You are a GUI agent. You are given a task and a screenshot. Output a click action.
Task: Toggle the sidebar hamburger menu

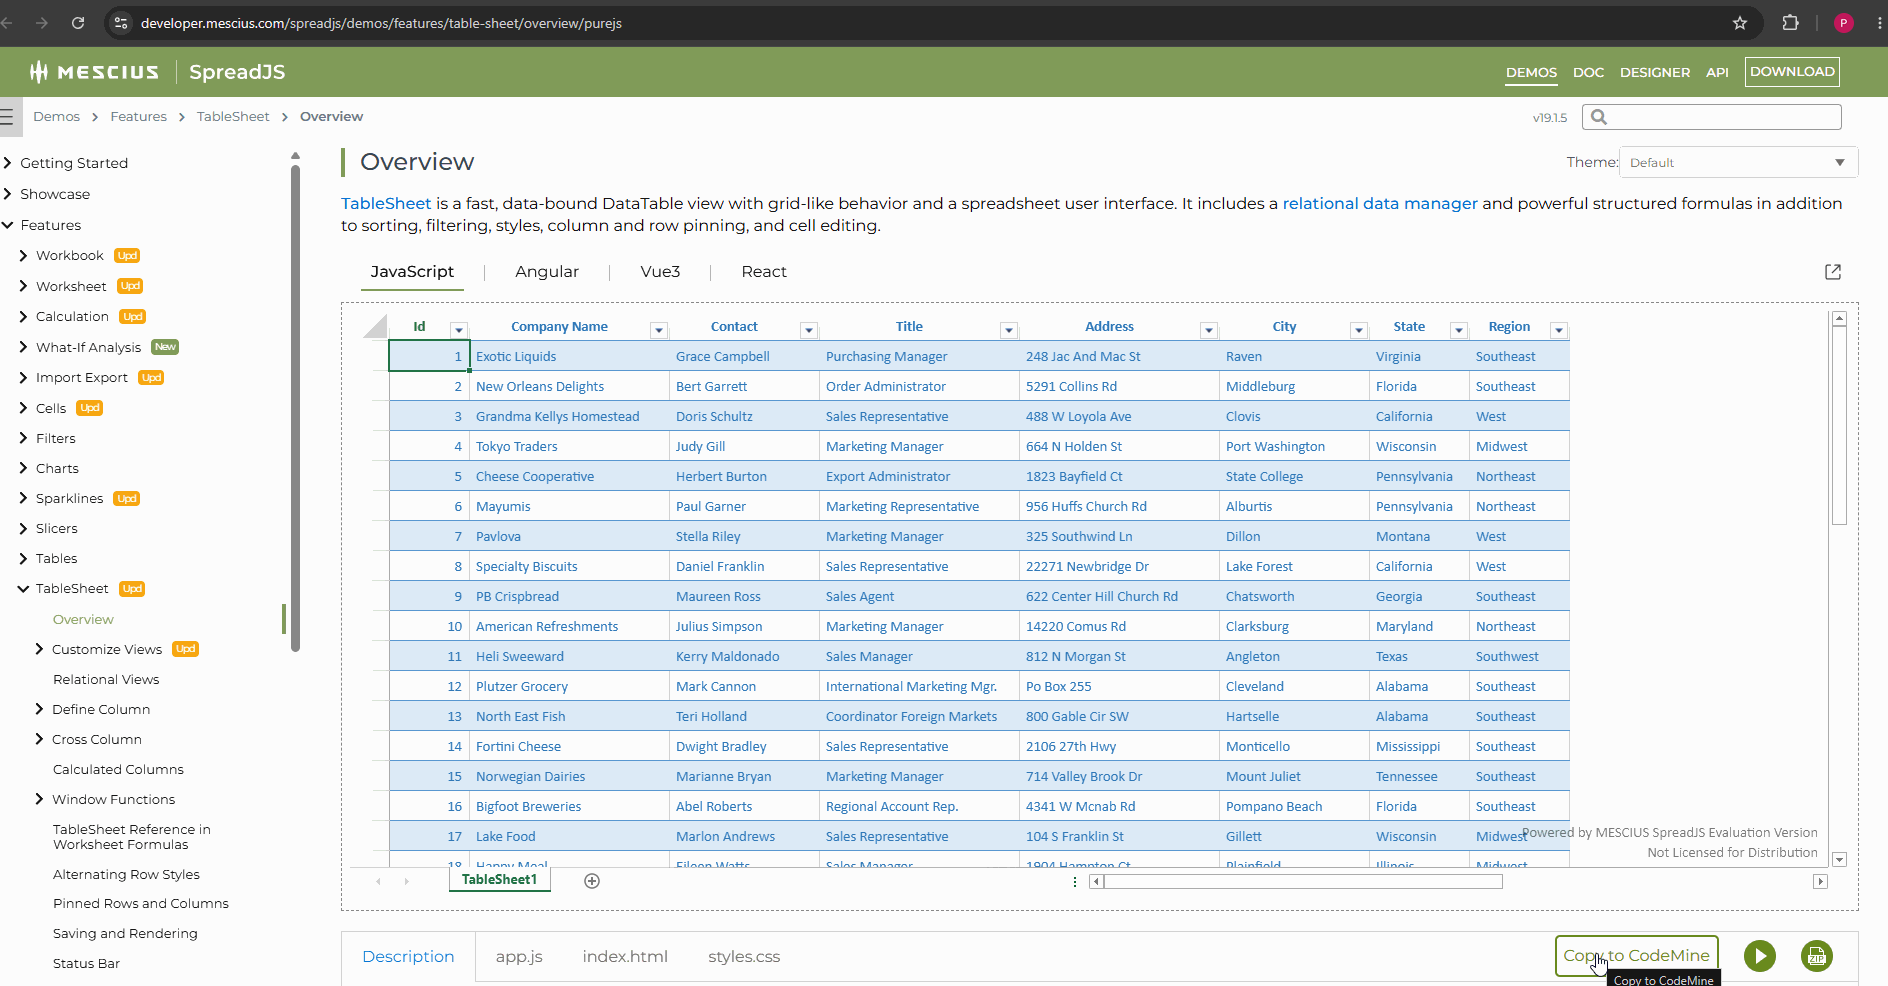click(7, 117)
